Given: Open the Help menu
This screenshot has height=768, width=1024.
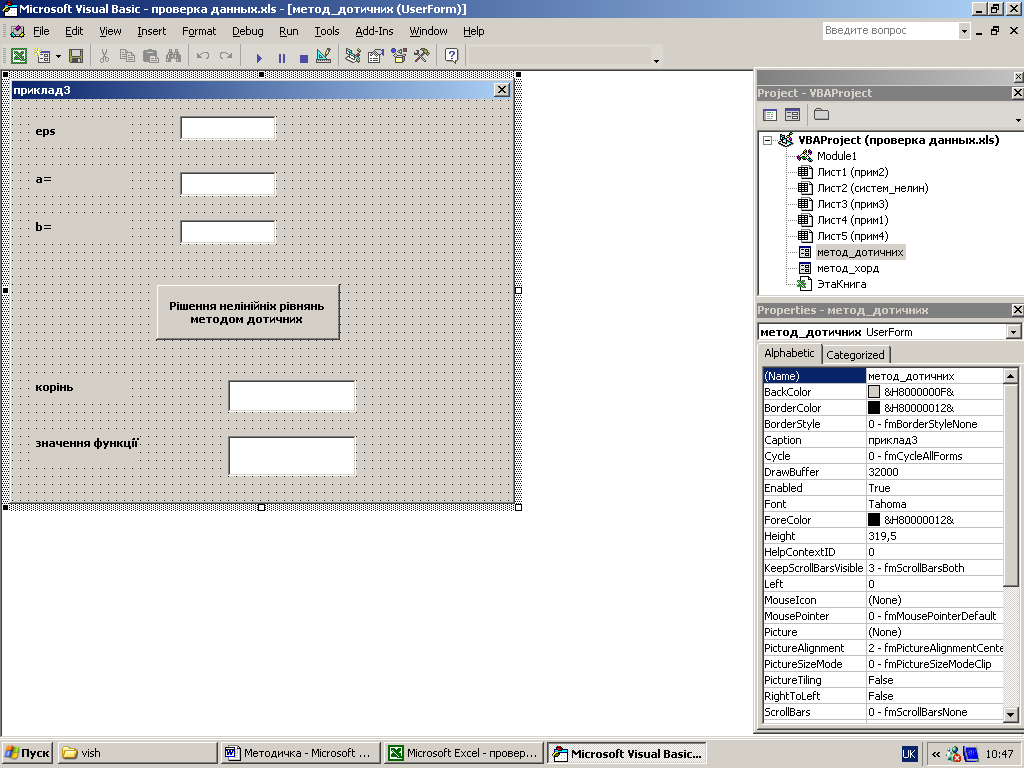Looking at the screenshot, I should tap(473, 31).
